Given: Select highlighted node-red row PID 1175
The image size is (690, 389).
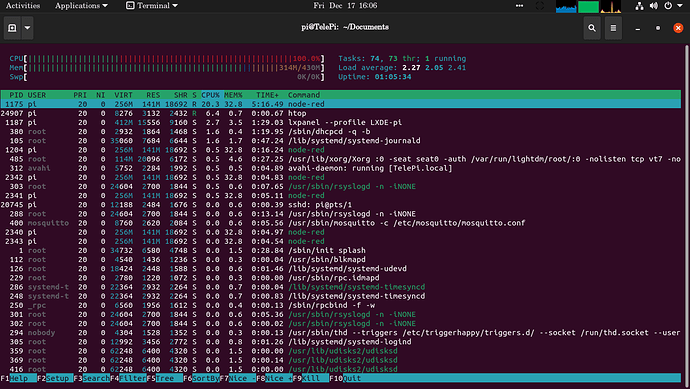Looking at the screenshot, I should coord(341,104).
